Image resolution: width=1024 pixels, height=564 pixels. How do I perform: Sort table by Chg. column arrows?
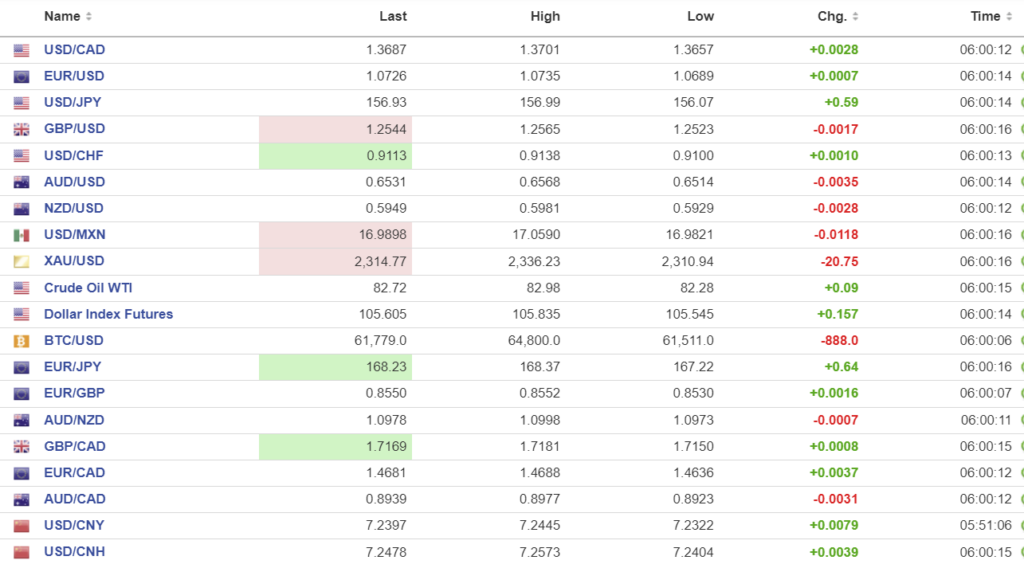(x=855, y=17)
